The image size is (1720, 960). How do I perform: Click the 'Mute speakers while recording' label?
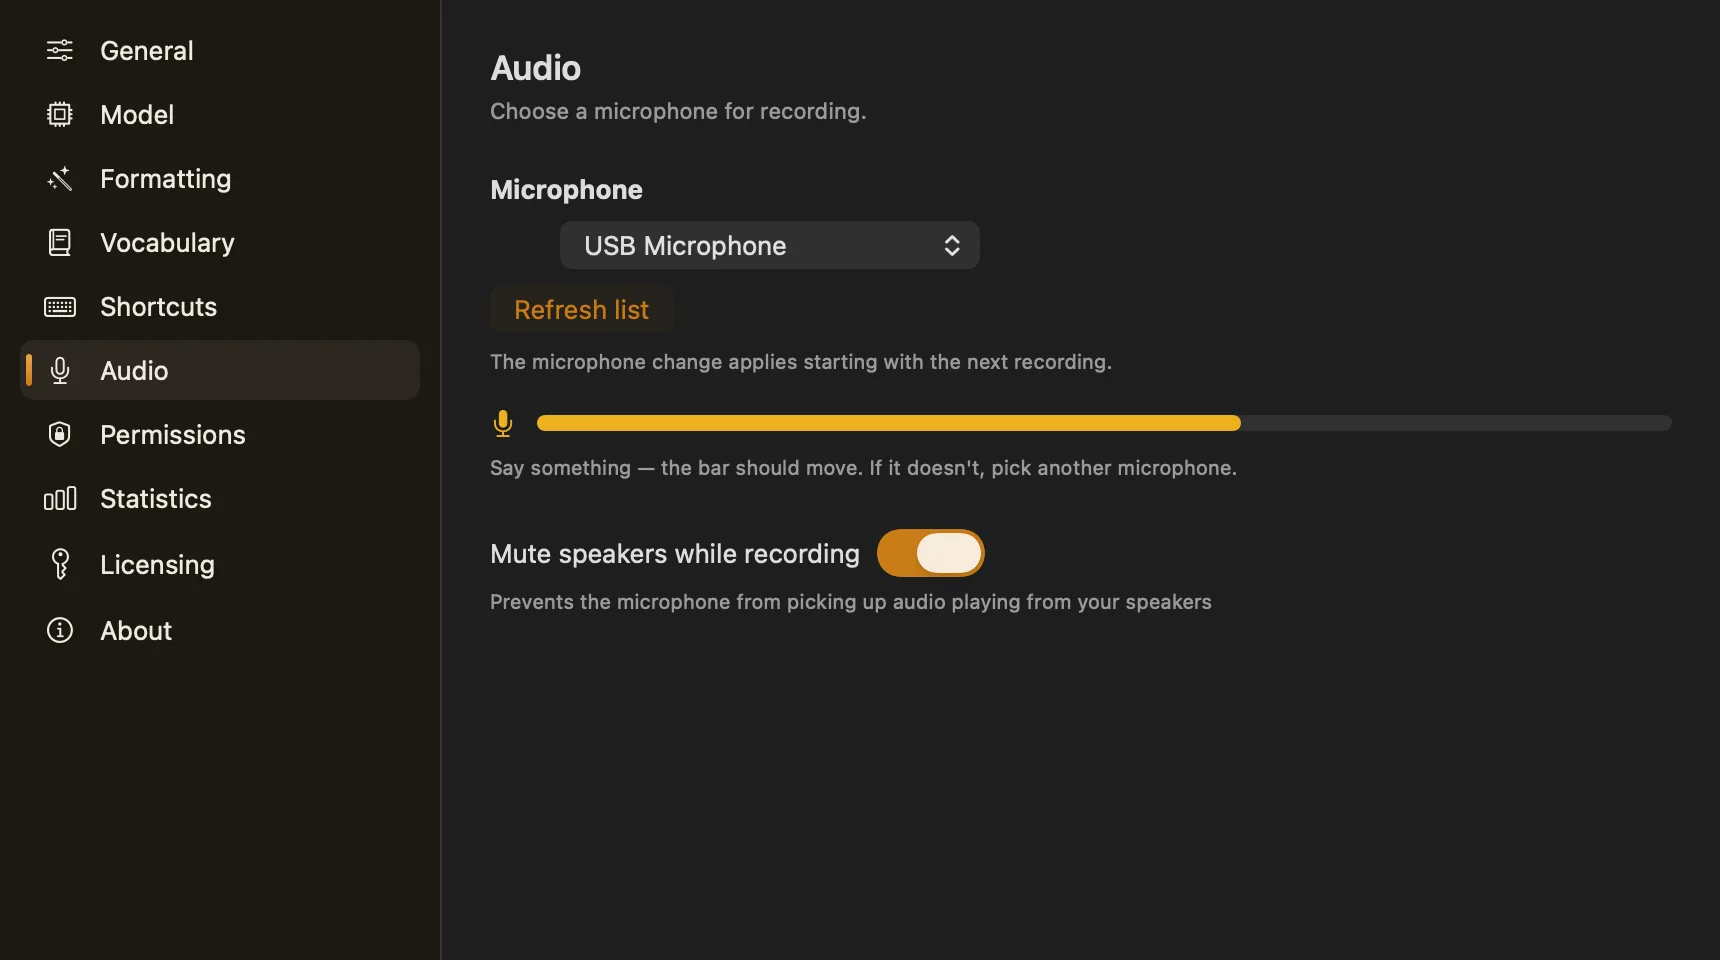[675, 554]
